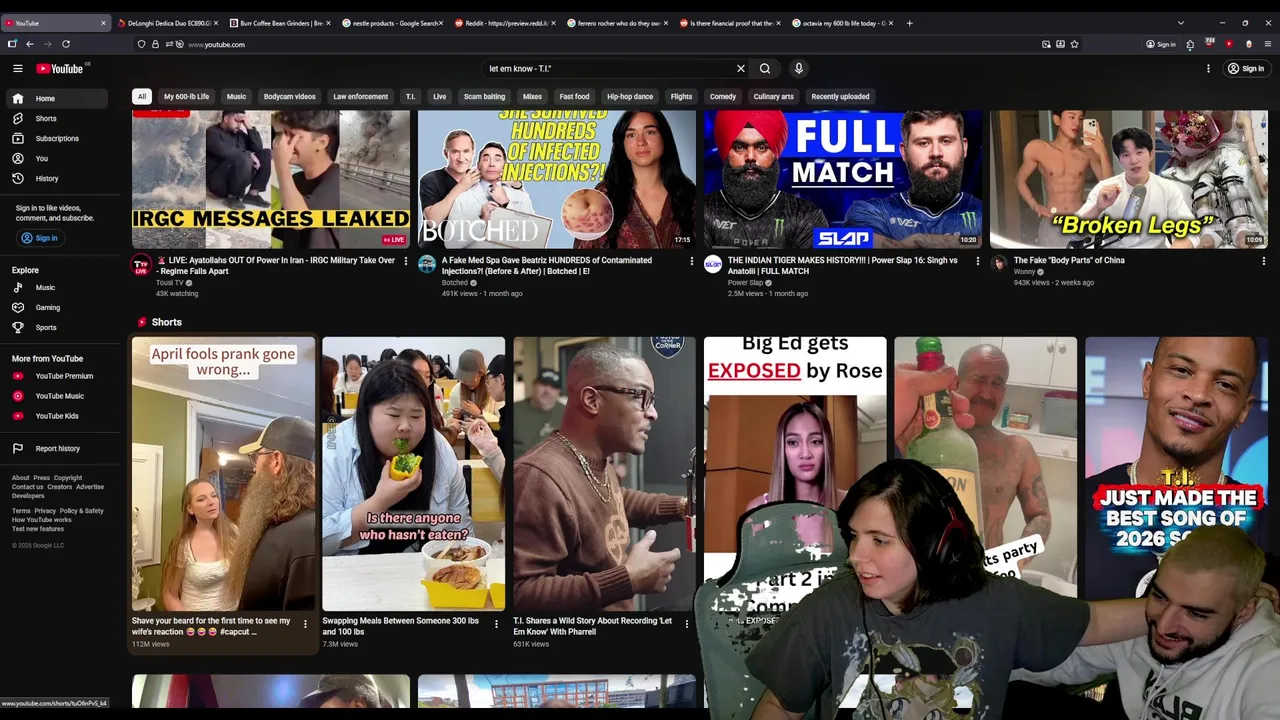The height and width of the screenshot is (720, 1280).
Task: Switch to 'nestle products - Google Search' tab
Action: click(x=393, y=23)
